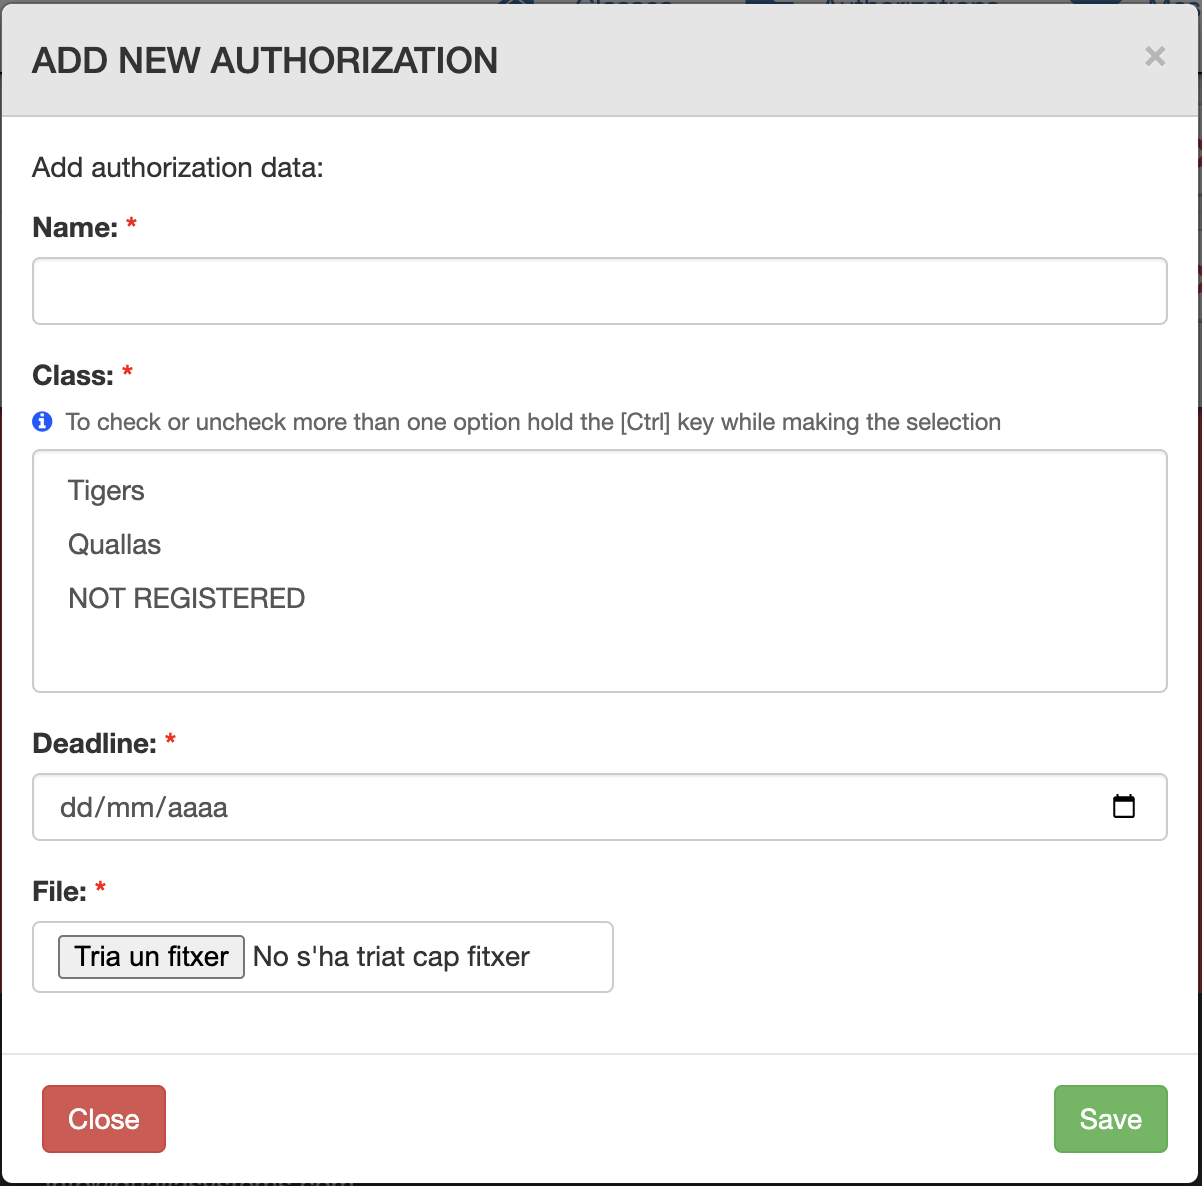Click the Deadline field label

click(94, 744)
